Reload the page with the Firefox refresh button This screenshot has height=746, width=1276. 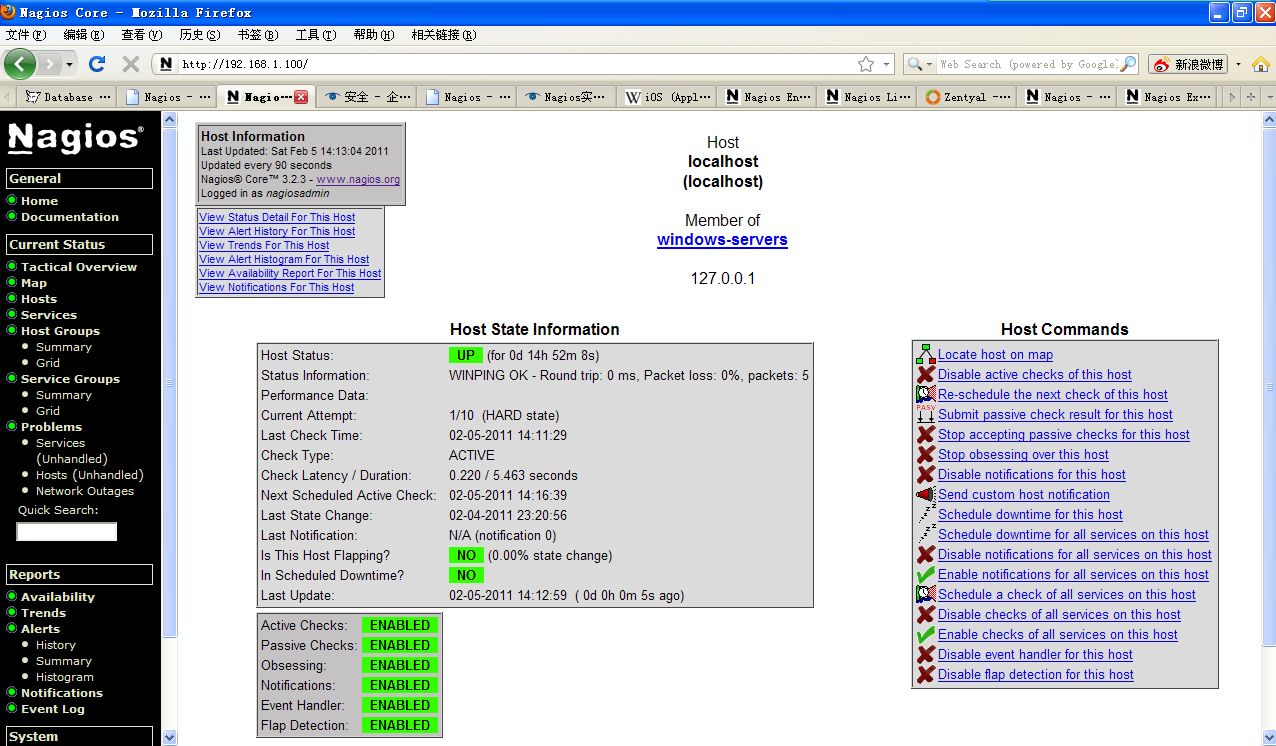click(x=97, y=64)
